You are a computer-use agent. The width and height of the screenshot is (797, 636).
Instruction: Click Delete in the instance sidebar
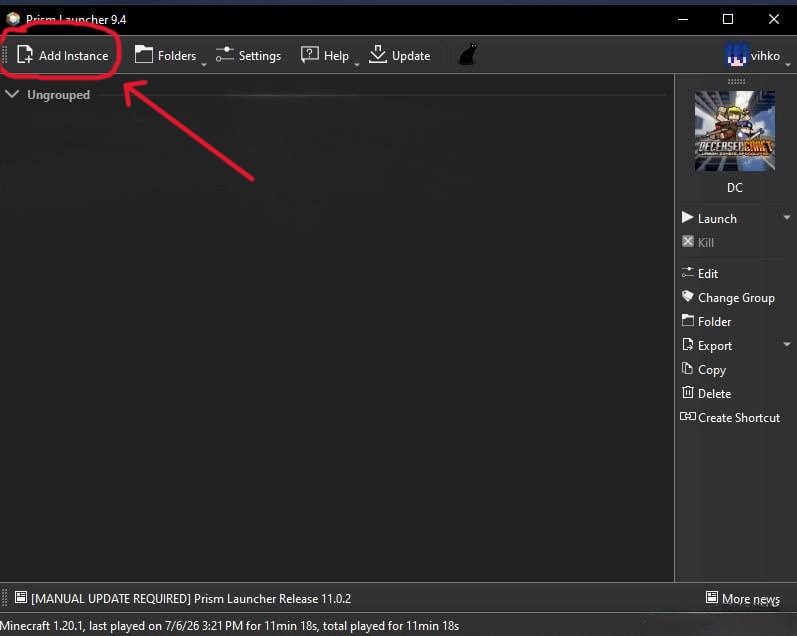[x=707, y=393]
